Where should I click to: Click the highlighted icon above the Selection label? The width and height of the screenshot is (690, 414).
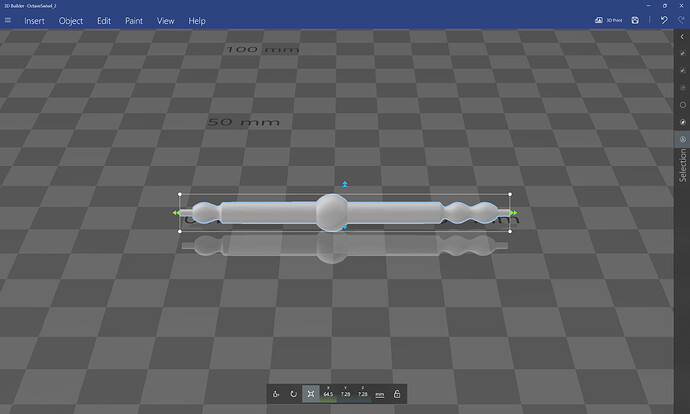[683, 139]
